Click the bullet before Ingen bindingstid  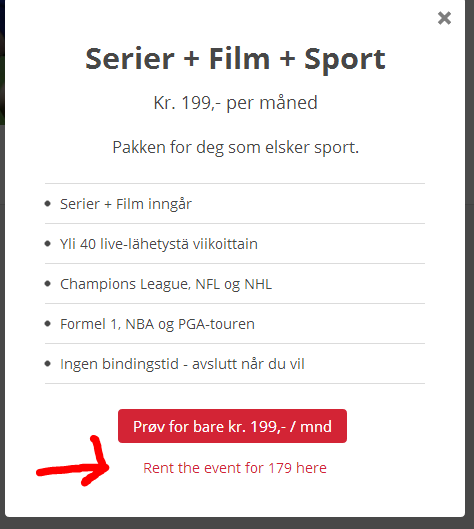click(48, 364)
